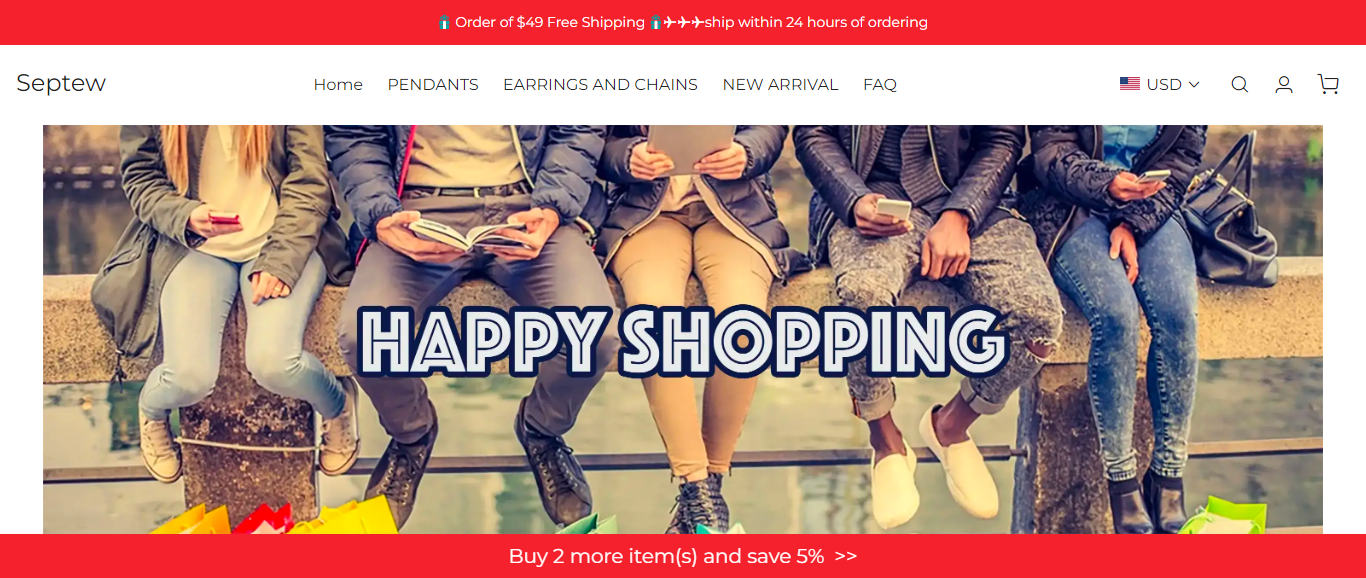Image resolution: width=1366 pixels, height=578 pixels.
Task: Open EARRINGS AND CHAINS category
Action: [x=600, y=85]
